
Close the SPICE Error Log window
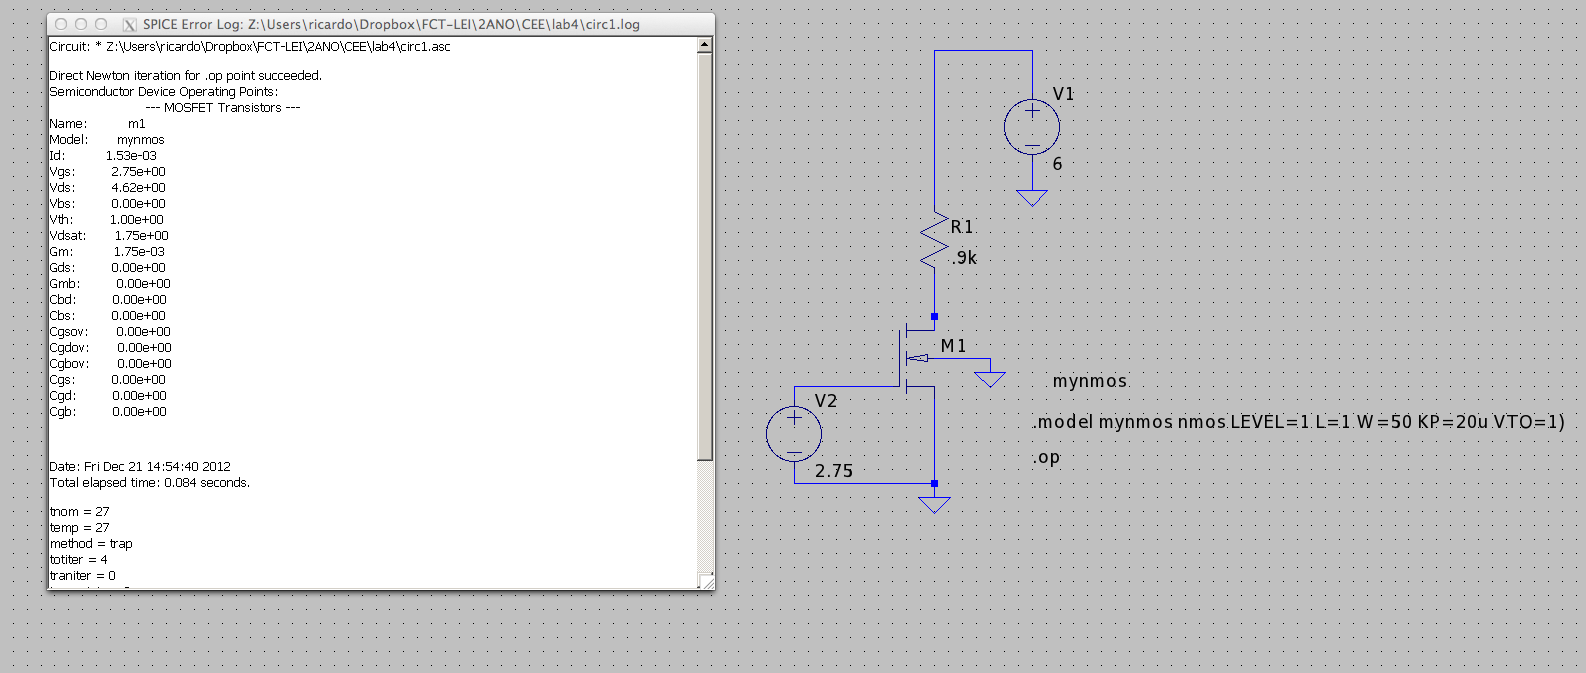(x=61, y=24)
